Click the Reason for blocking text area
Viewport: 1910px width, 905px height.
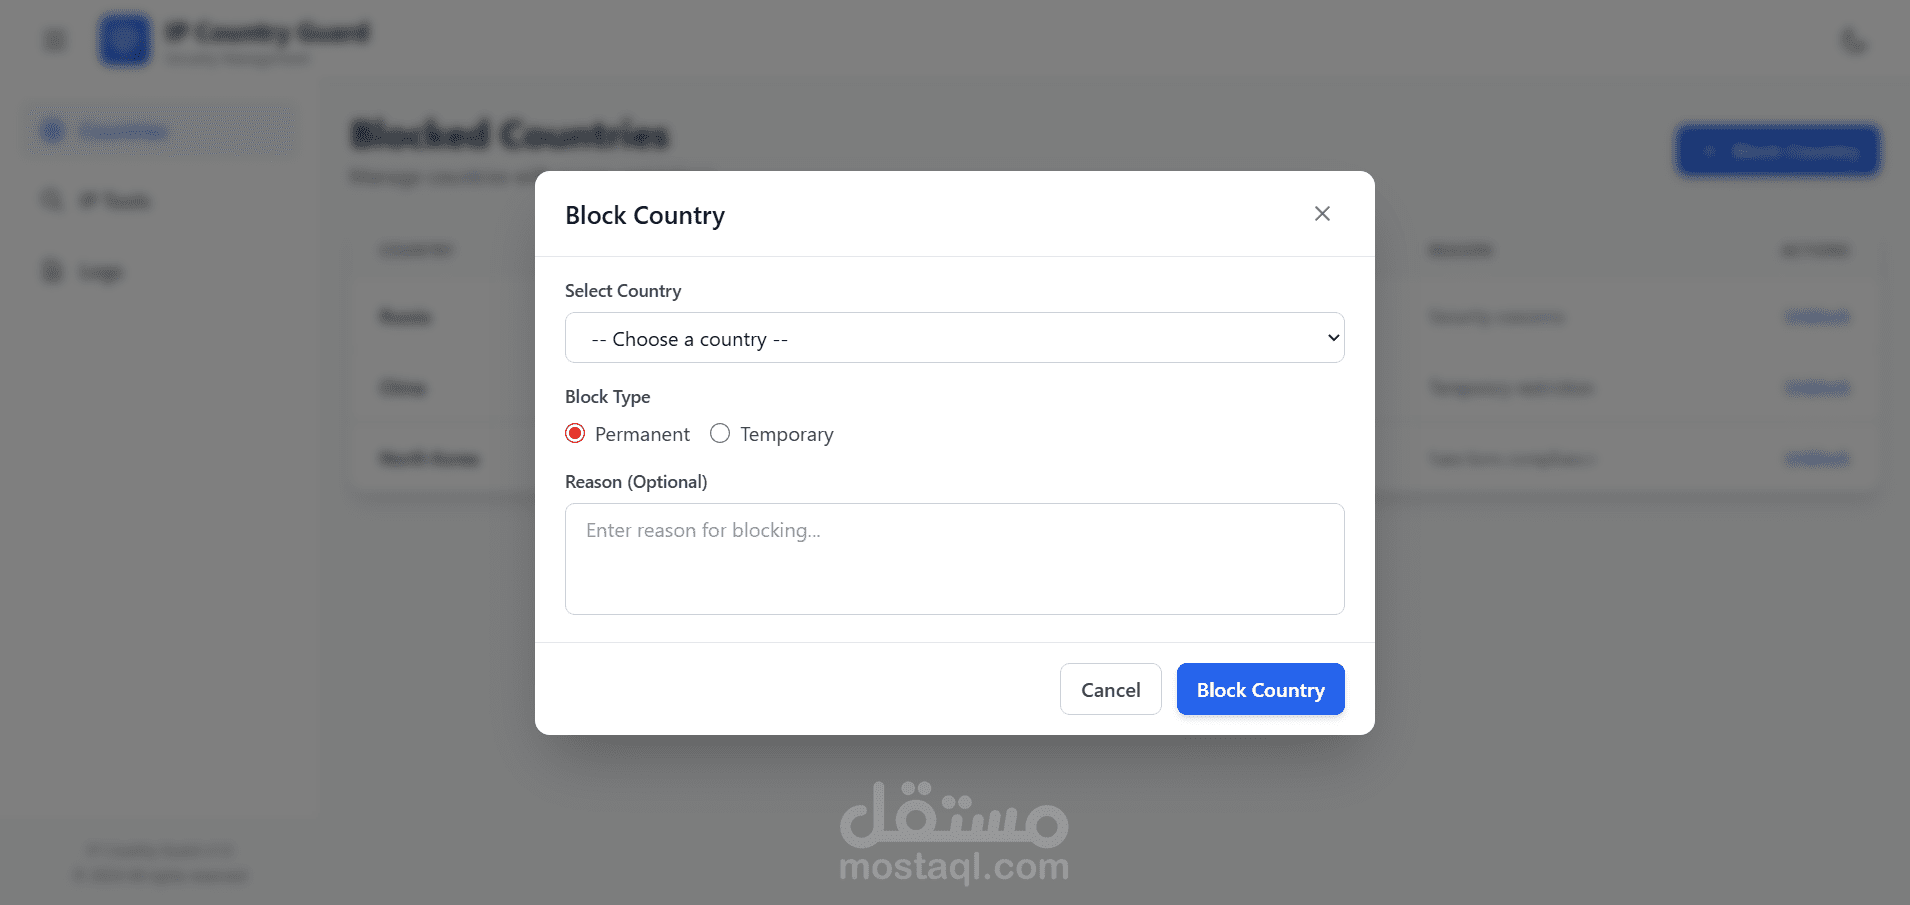coord(954,558)
